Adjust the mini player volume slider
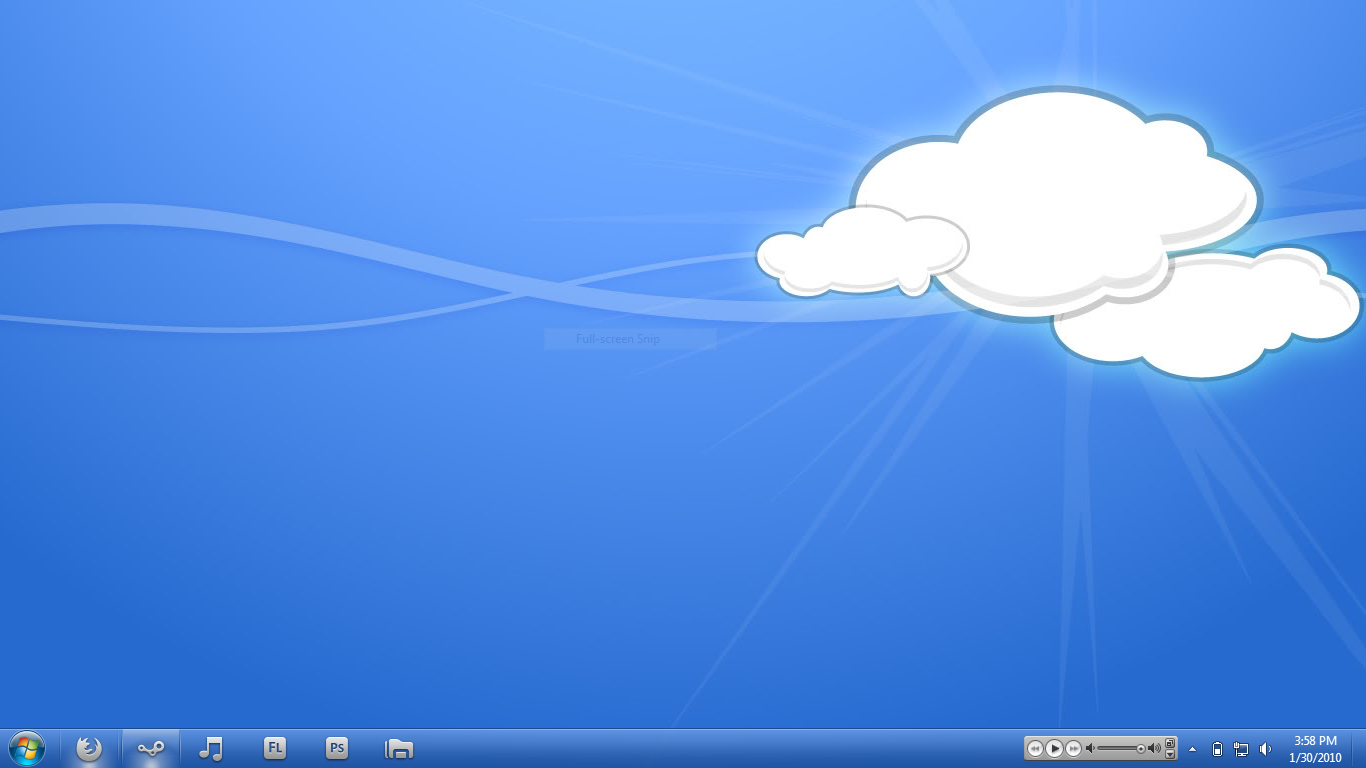 coord(1121,748)
